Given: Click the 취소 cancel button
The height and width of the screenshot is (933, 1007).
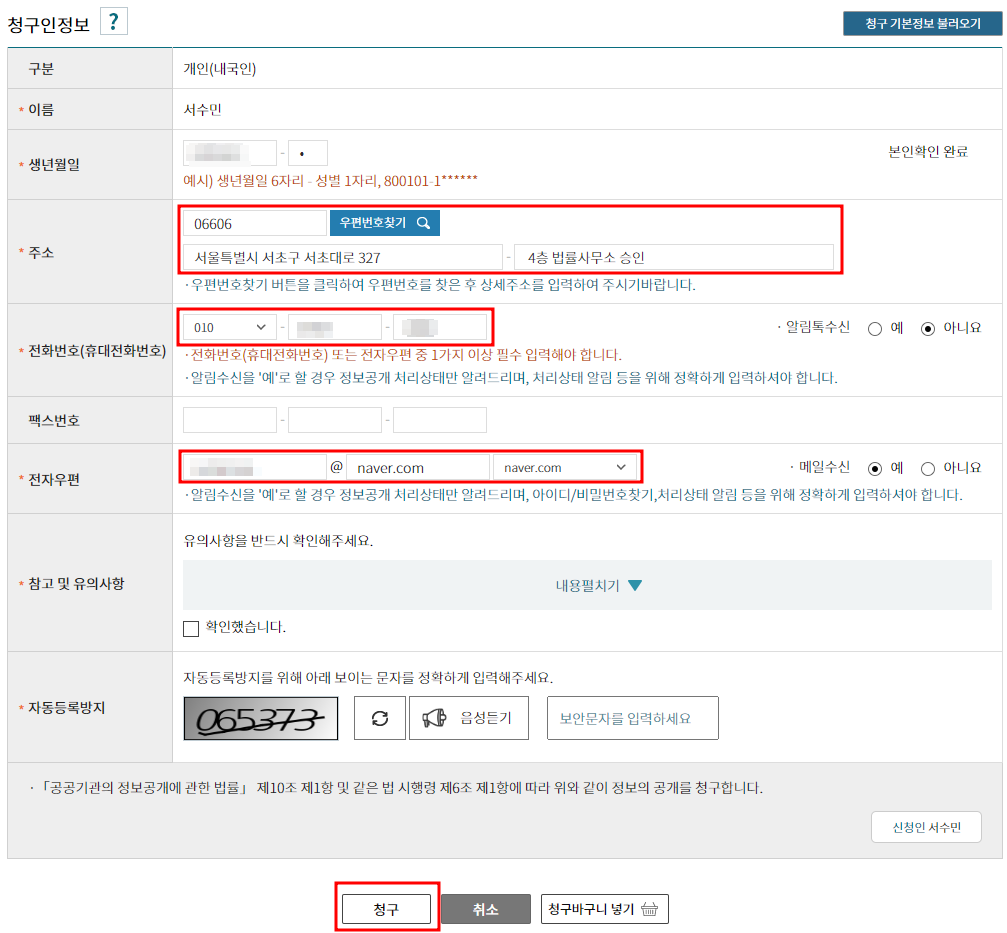Looking at the screenshot, I should 485,909.
